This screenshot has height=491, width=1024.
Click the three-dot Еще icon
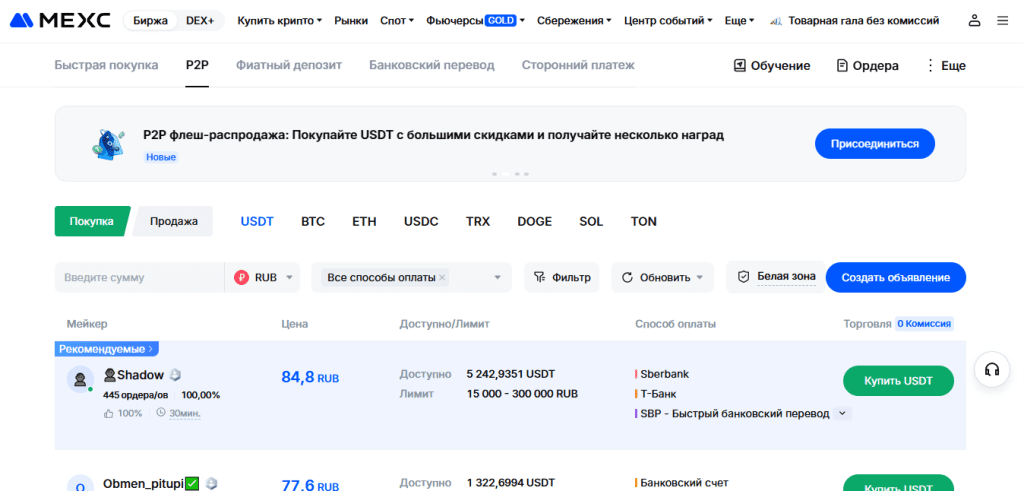[931, 65]
